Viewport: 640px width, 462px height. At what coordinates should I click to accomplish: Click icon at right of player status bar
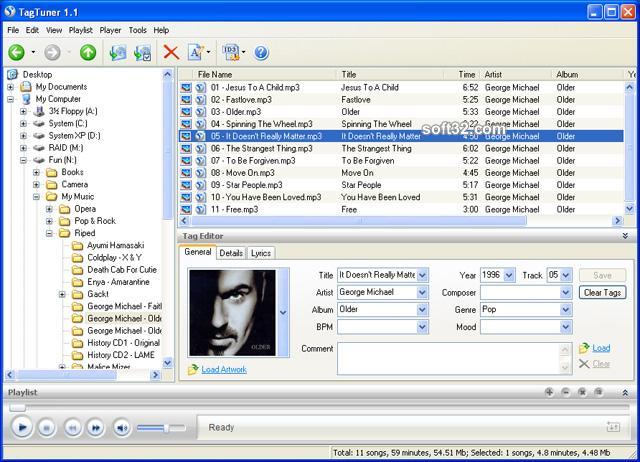tap(613, 427)
